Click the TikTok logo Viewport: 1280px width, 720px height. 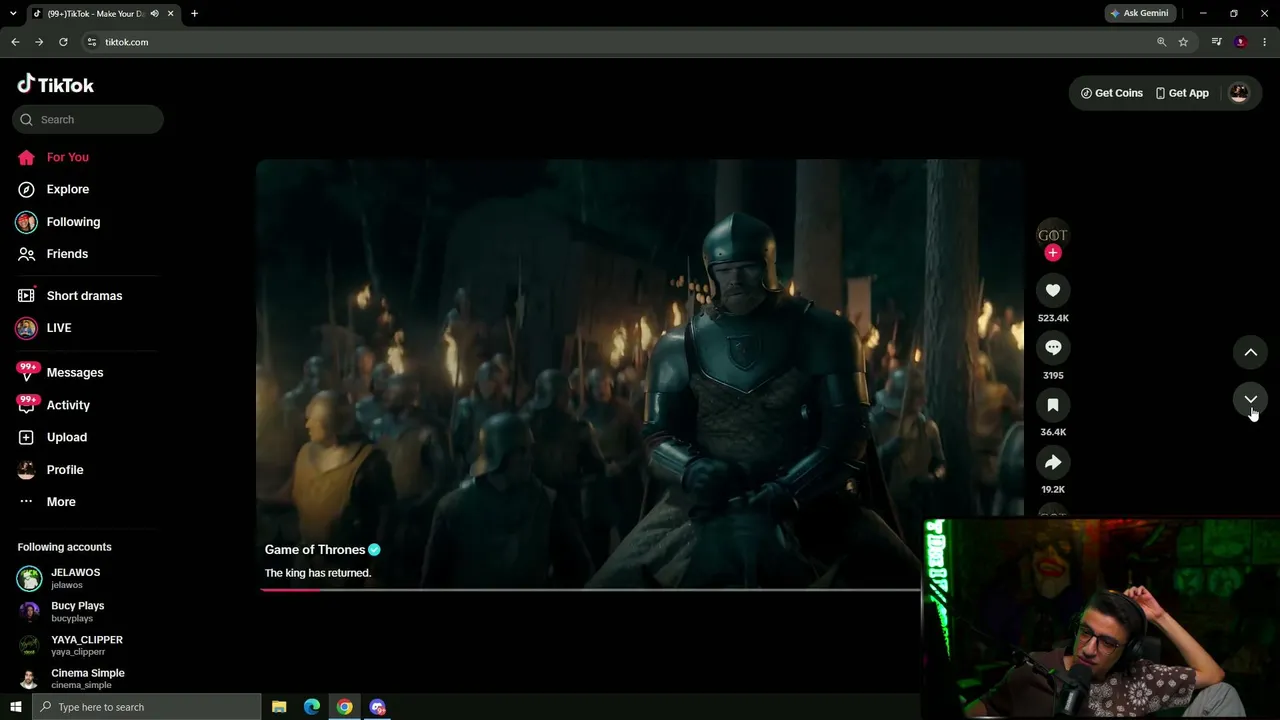[x=56, y=85]
